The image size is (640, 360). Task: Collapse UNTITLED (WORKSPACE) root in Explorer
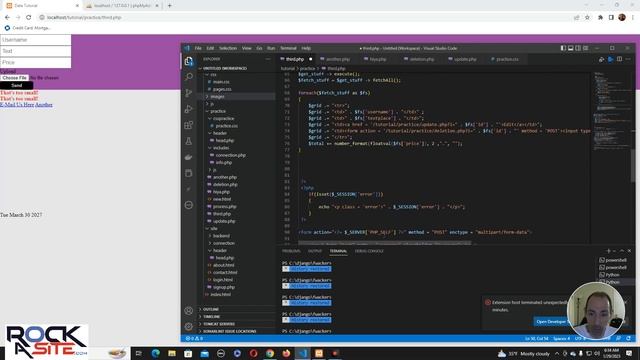coord(224,68)
